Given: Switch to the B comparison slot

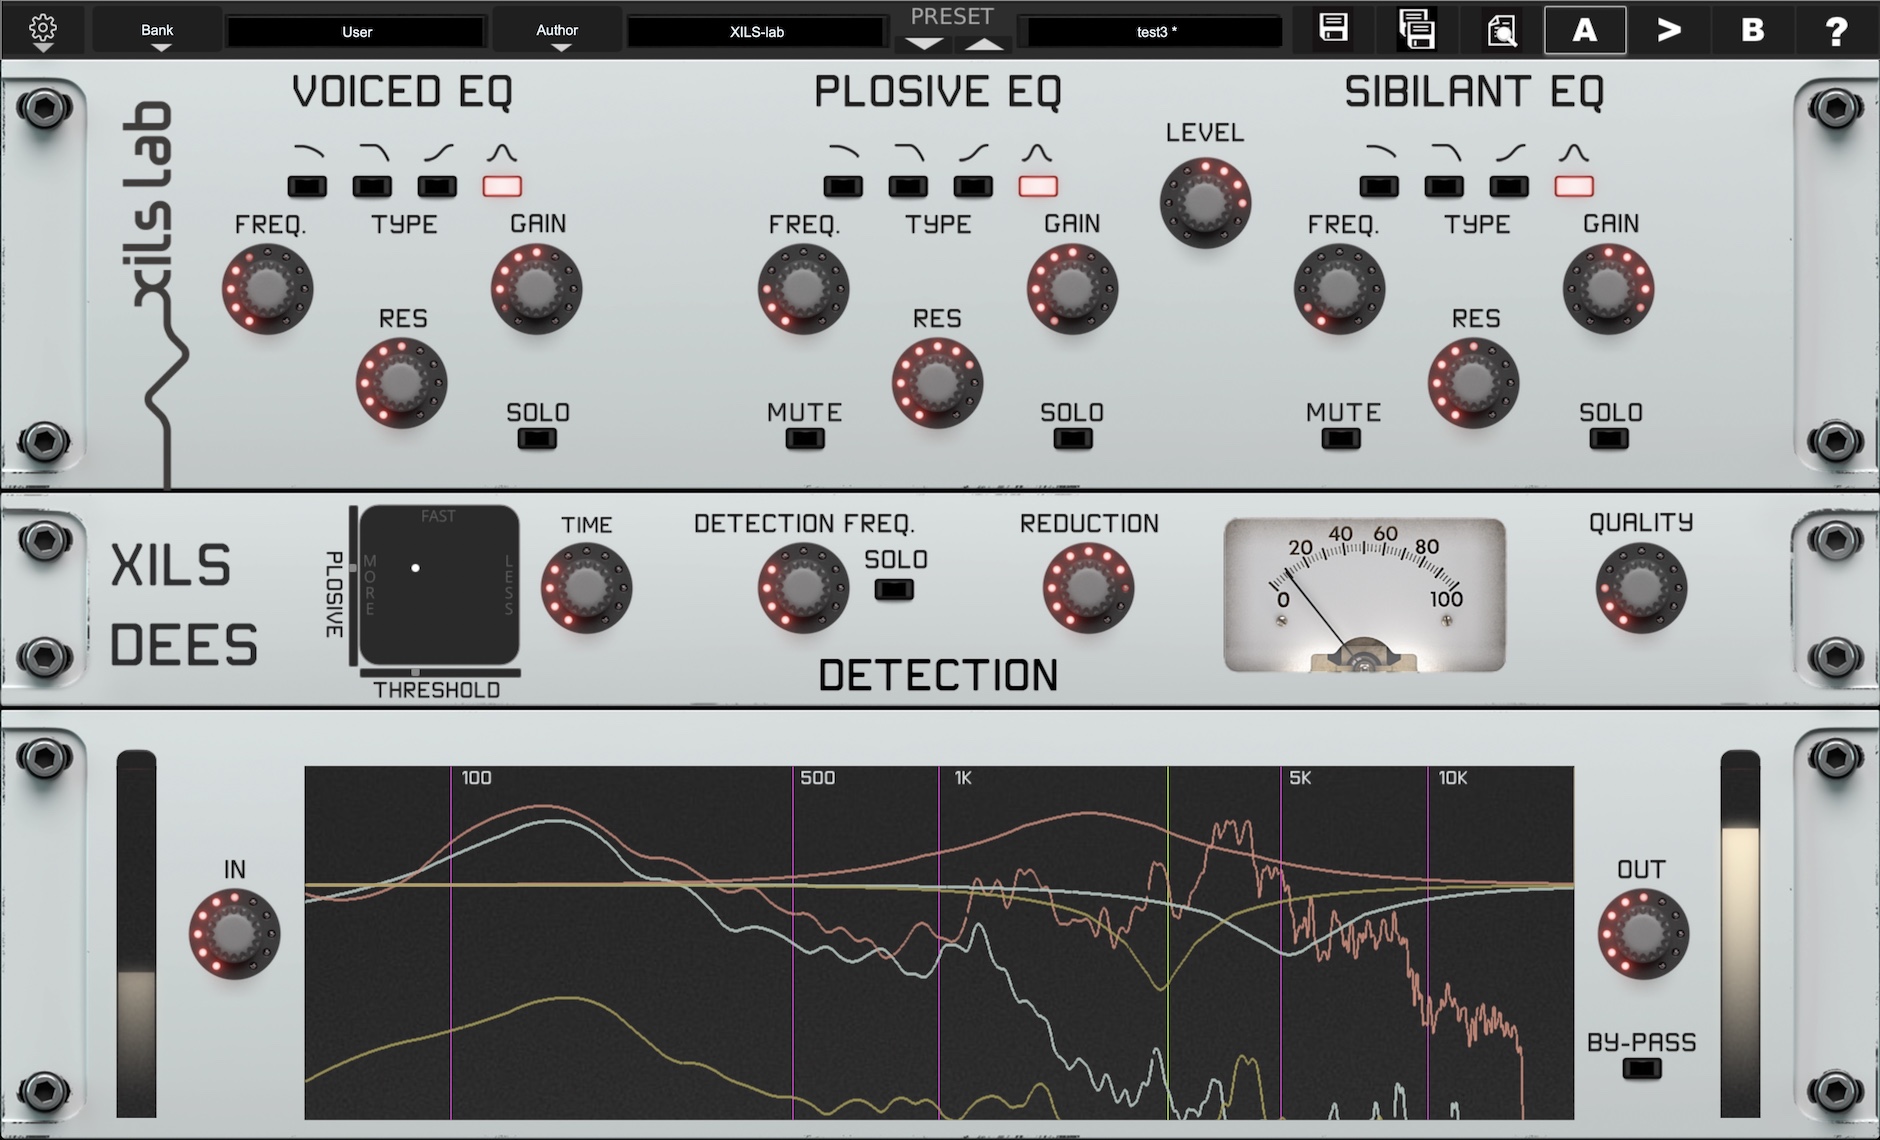Looking at the screenshot, I should coord(1752,31).
